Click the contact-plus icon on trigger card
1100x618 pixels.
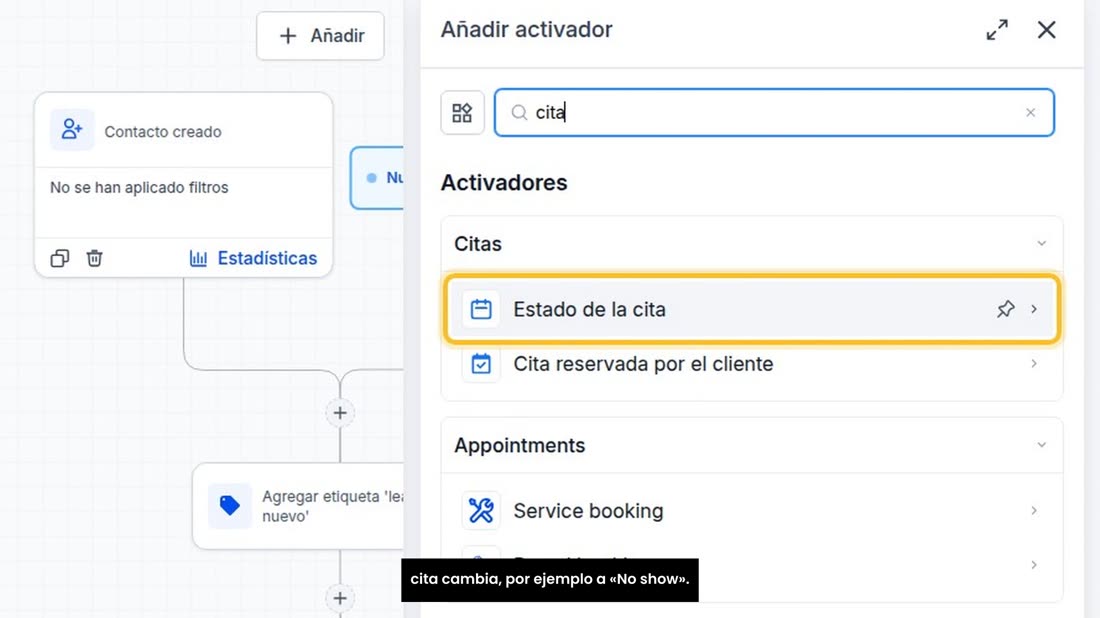(x=72, y=130)
